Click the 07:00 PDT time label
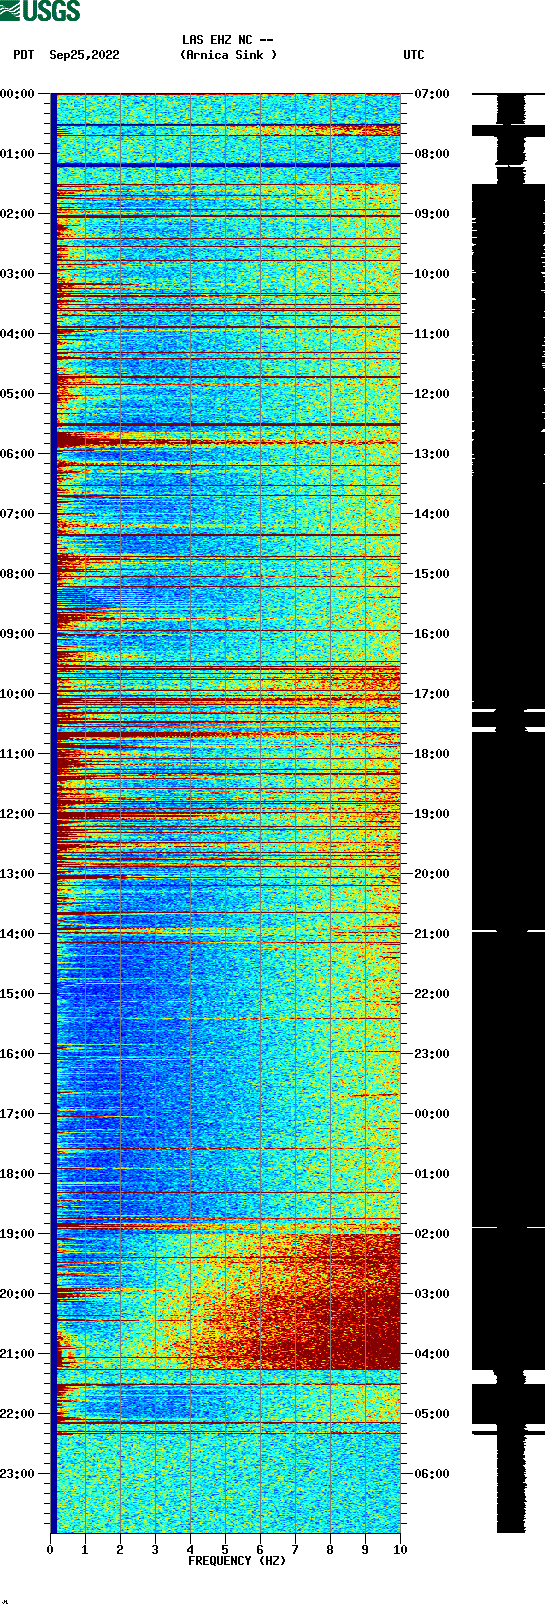This screenshot has width=552, height=1613. [x=18, y=514]
